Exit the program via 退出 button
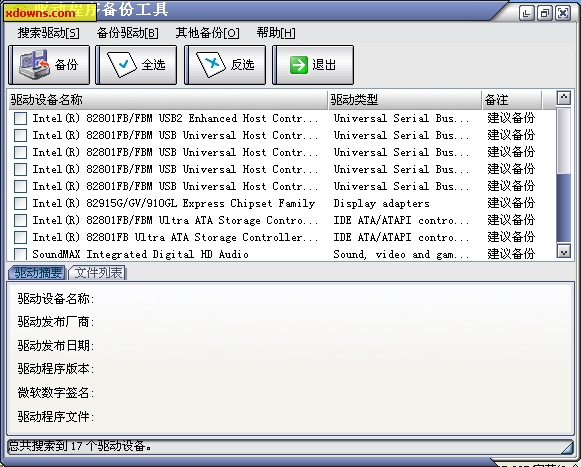Screen dimensions: 581x467 (x=313, y=65)
